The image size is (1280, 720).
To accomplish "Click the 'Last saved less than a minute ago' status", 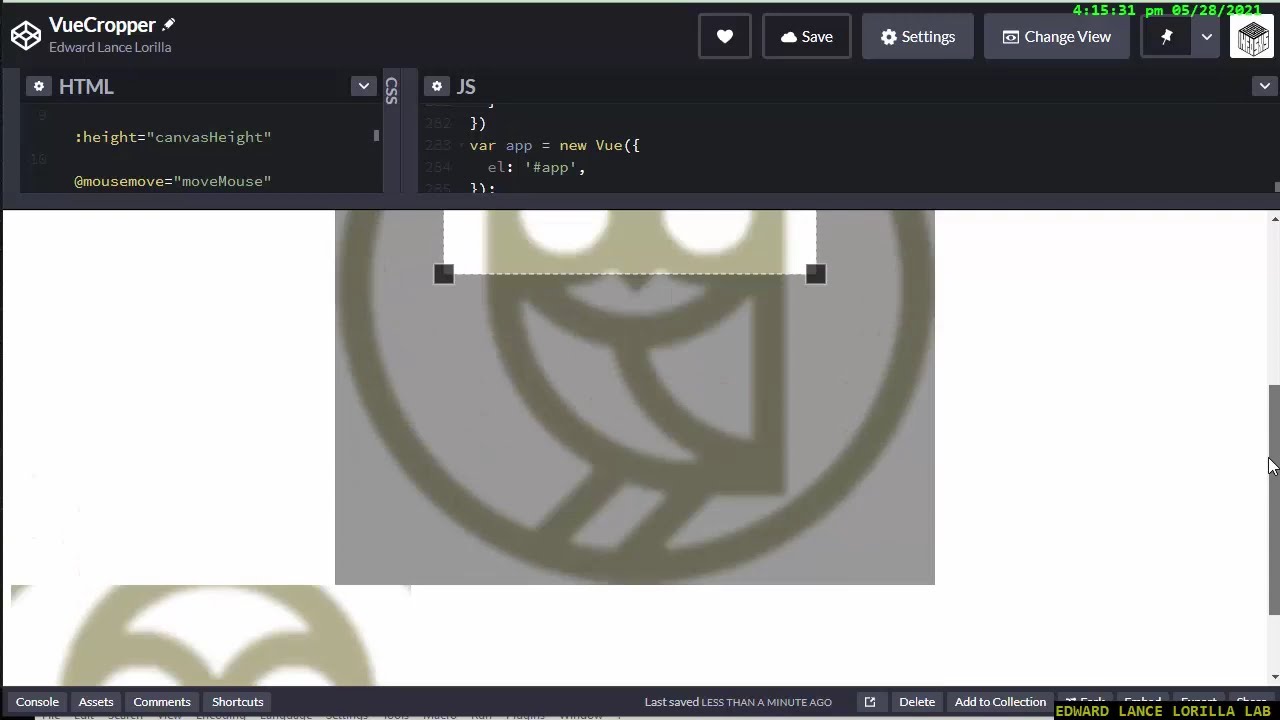I will click(x=738, y=702).
